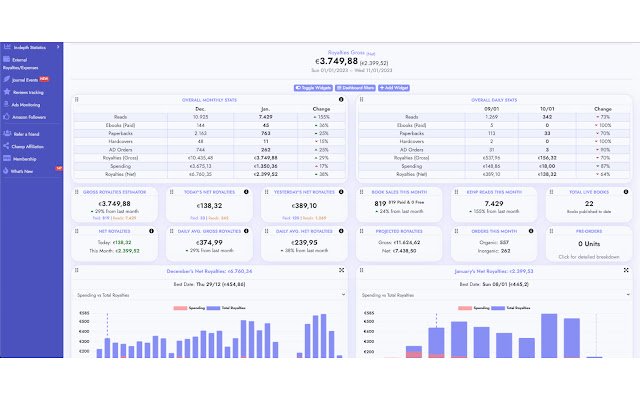Maximize December's Net Royalties chart
The height and width of the screenshot is (400, 640).
pos(341,270)
